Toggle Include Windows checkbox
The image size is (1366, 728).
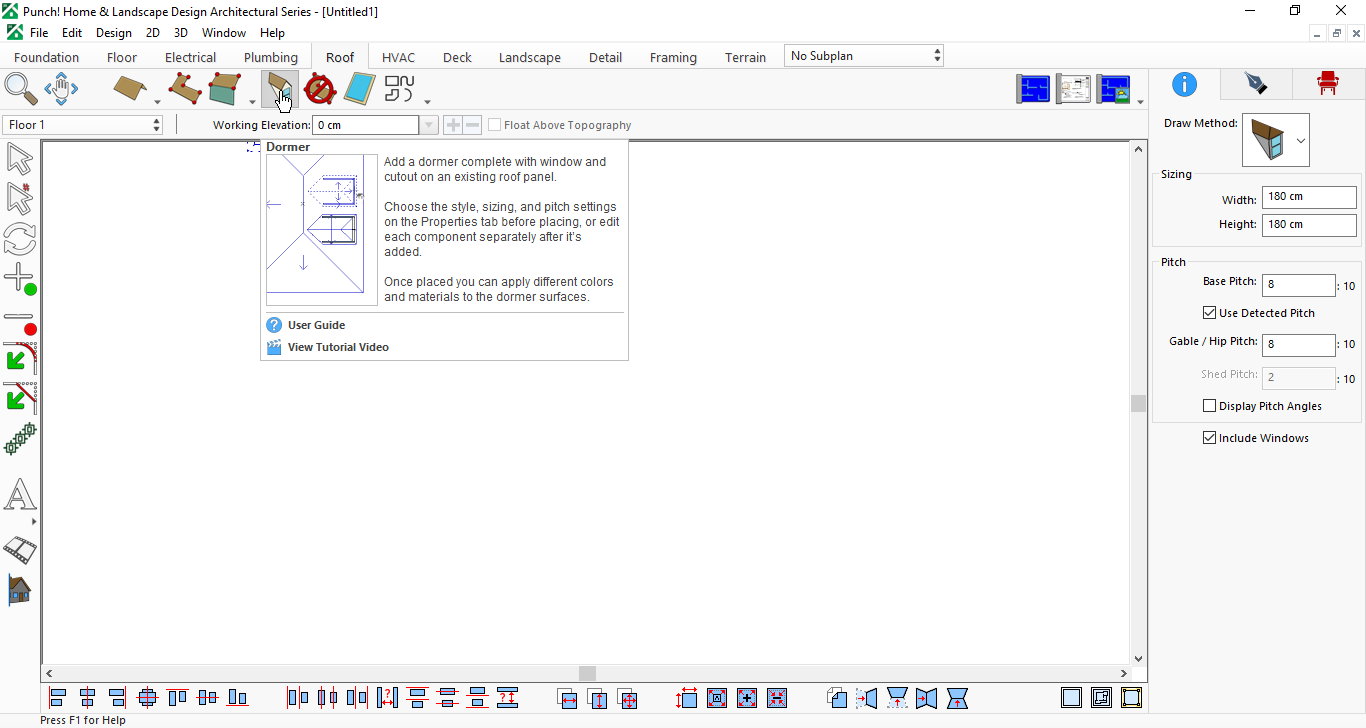pyautogui.click(x=1210, y=438)
